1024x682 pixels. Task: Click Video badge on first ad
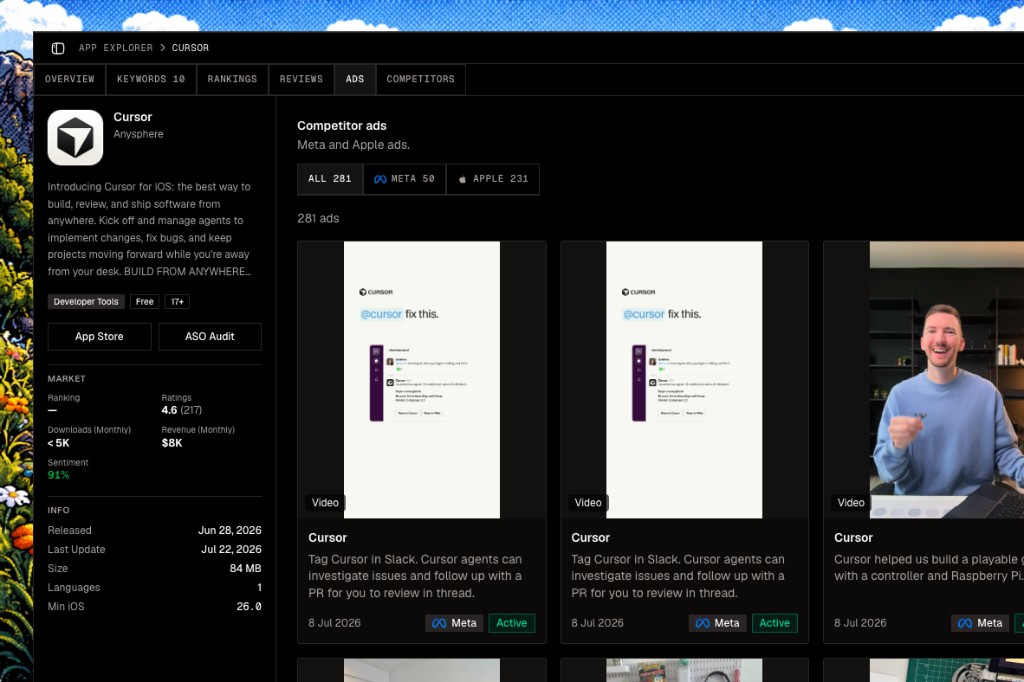pyautogui.click(x=325, y=502)
